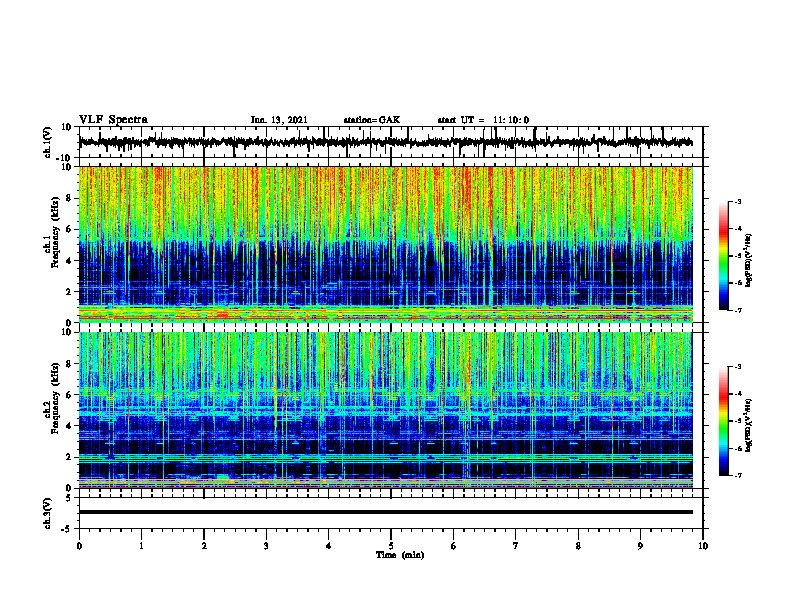This screenshot has height=612, width=792.
Task: Click time axis tick label "5"
Action: 391,546
